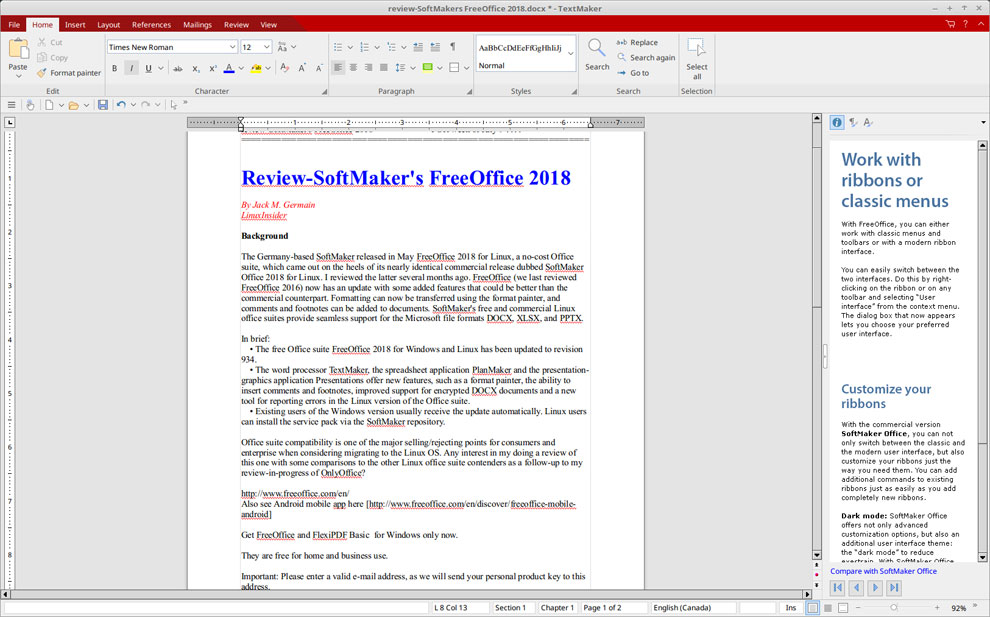Click the bulleted list icon
The image size is (990, 617).
point(338,47)
